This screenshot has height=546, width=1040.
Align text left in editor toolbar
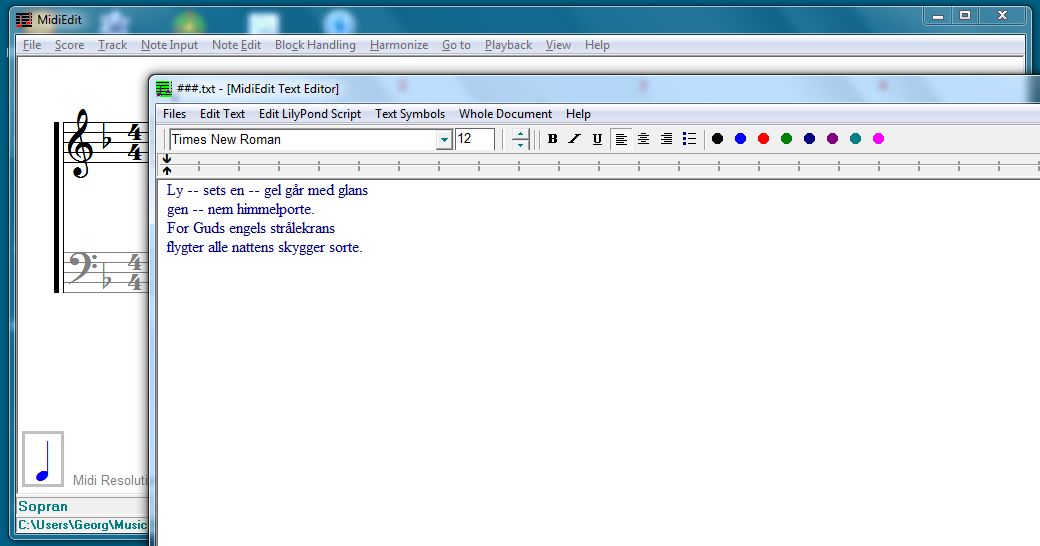pyautogui.click(x=621, y=139)
